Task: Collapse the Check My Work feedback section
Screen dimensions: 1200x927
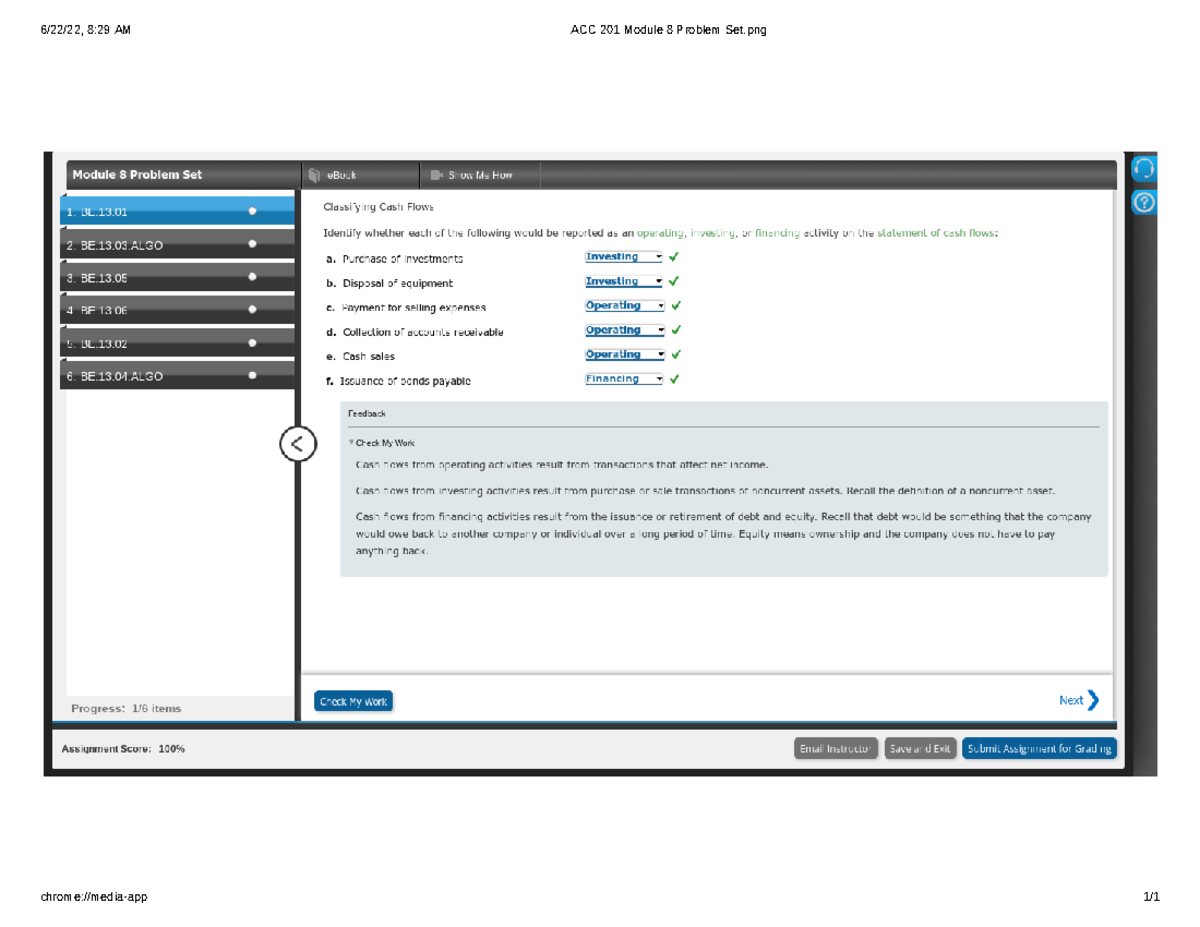Action: click(x=382, y=443)
